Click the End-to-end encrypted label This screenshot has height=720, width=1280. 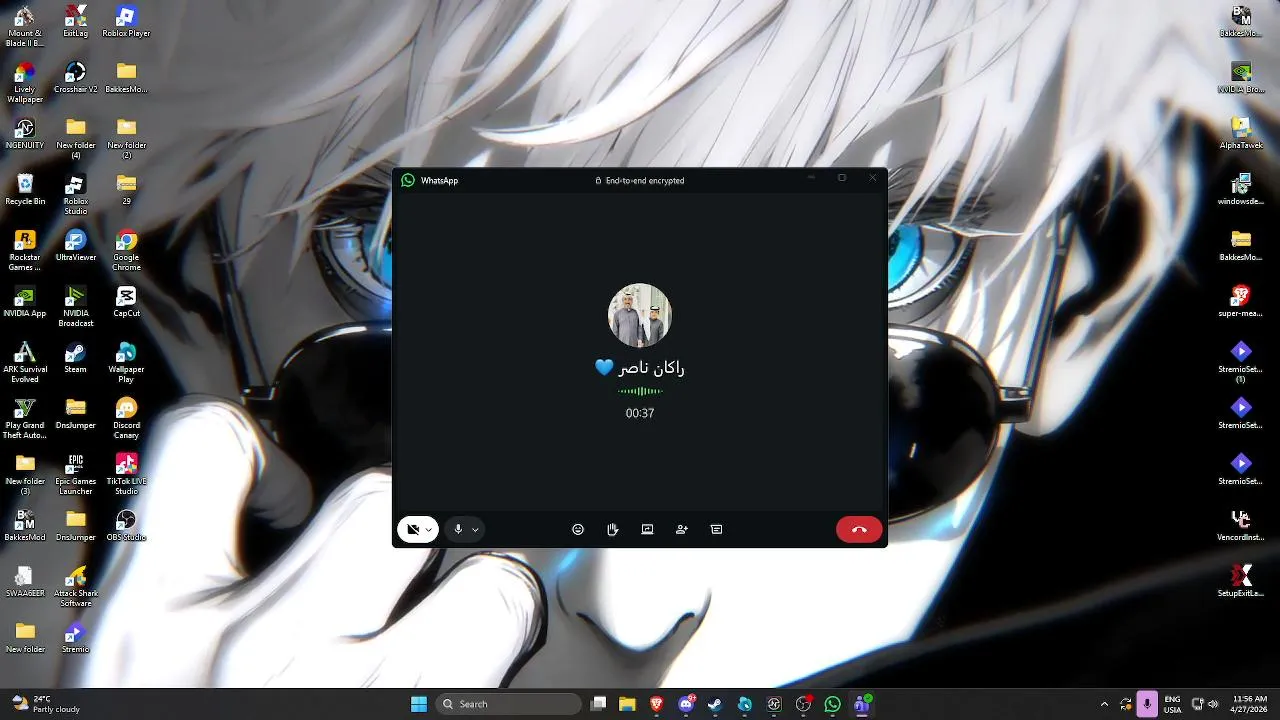point(640,181)
